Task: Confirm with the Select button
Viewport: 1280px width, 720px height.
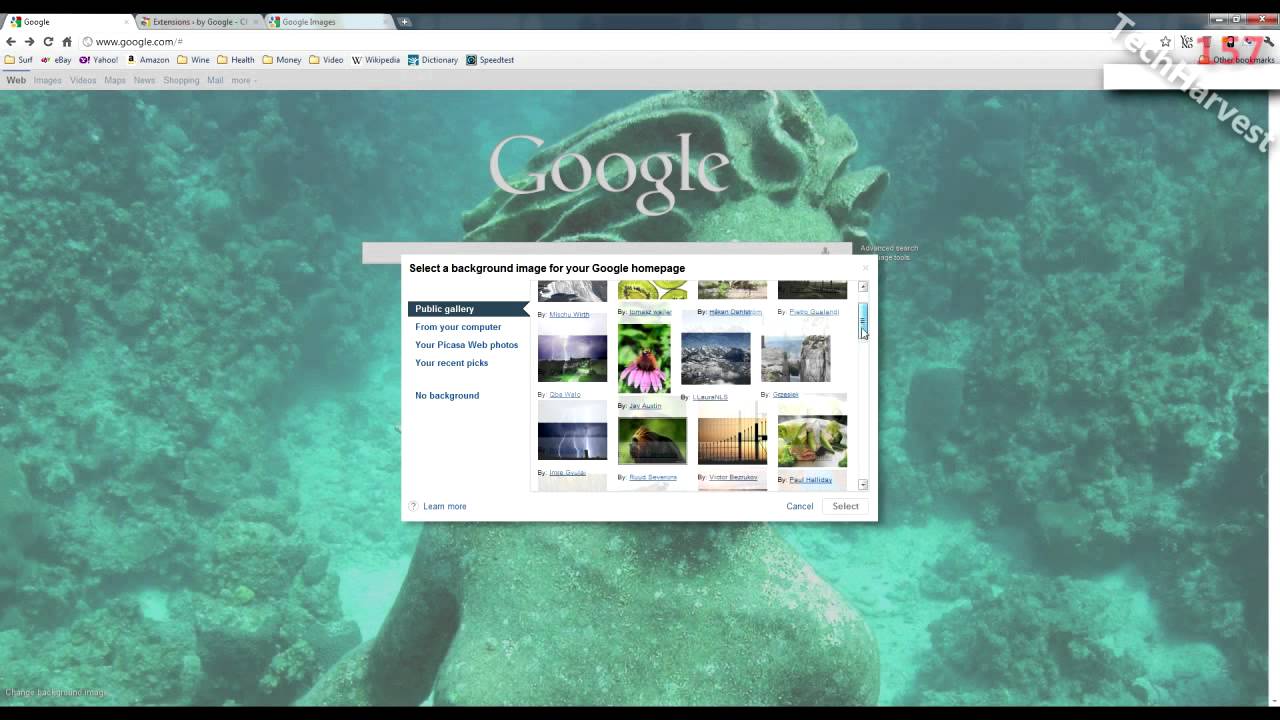Action: (x=845, y=507)
